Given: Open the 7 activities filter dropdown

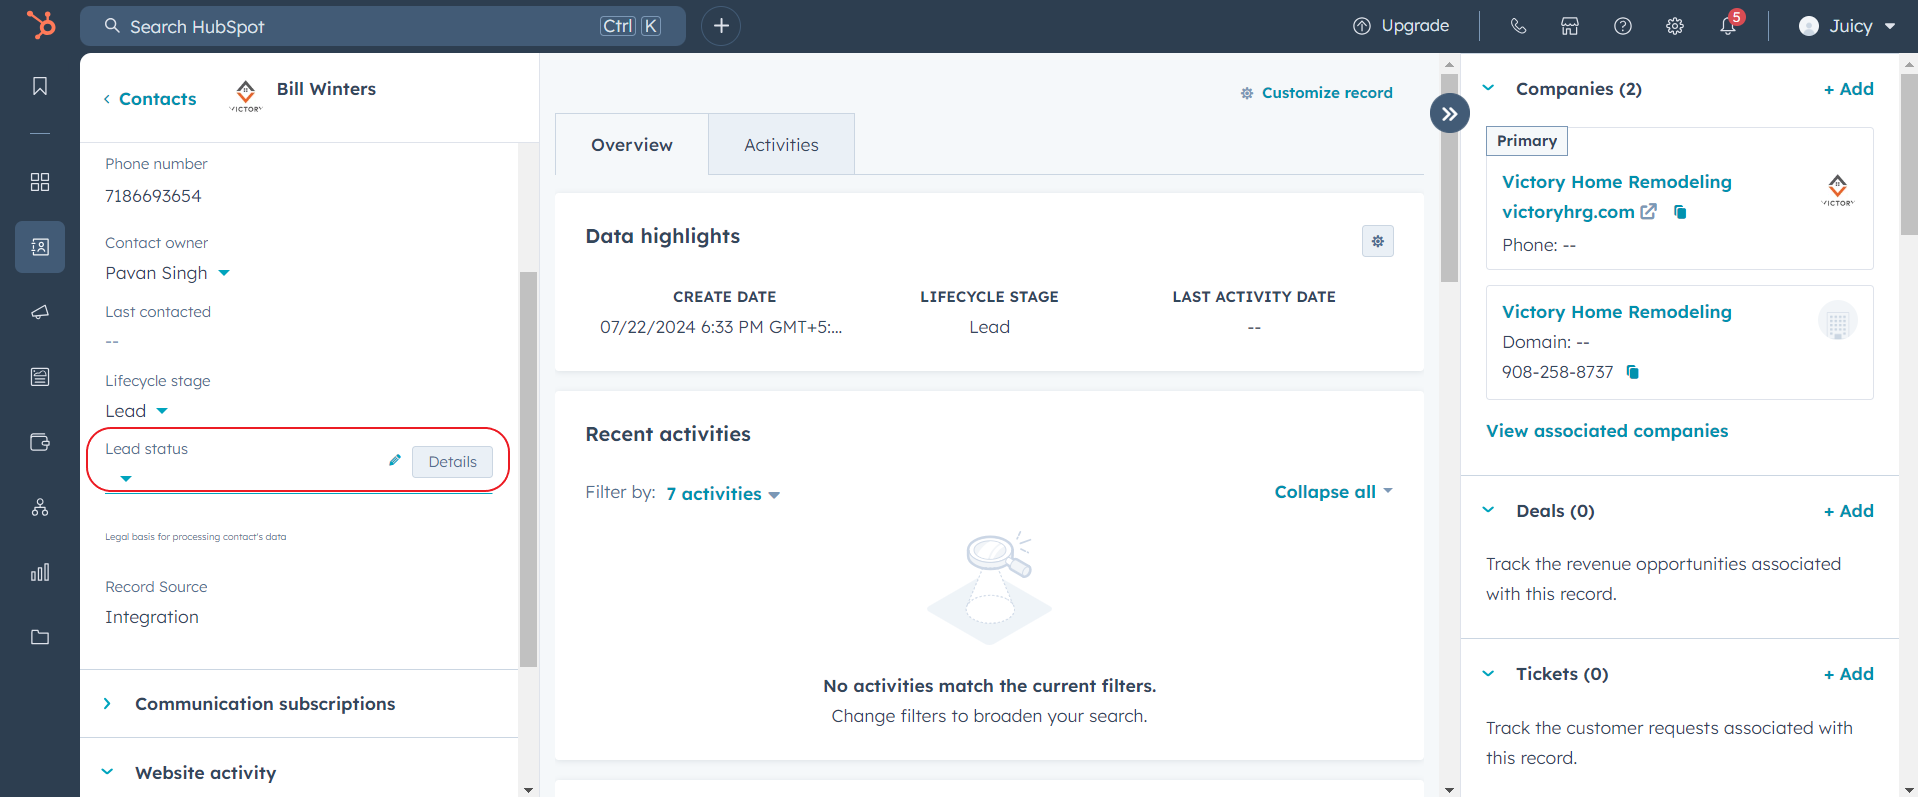Looking at the screenshot, I should pyautogui.click(x=723, y=494).
